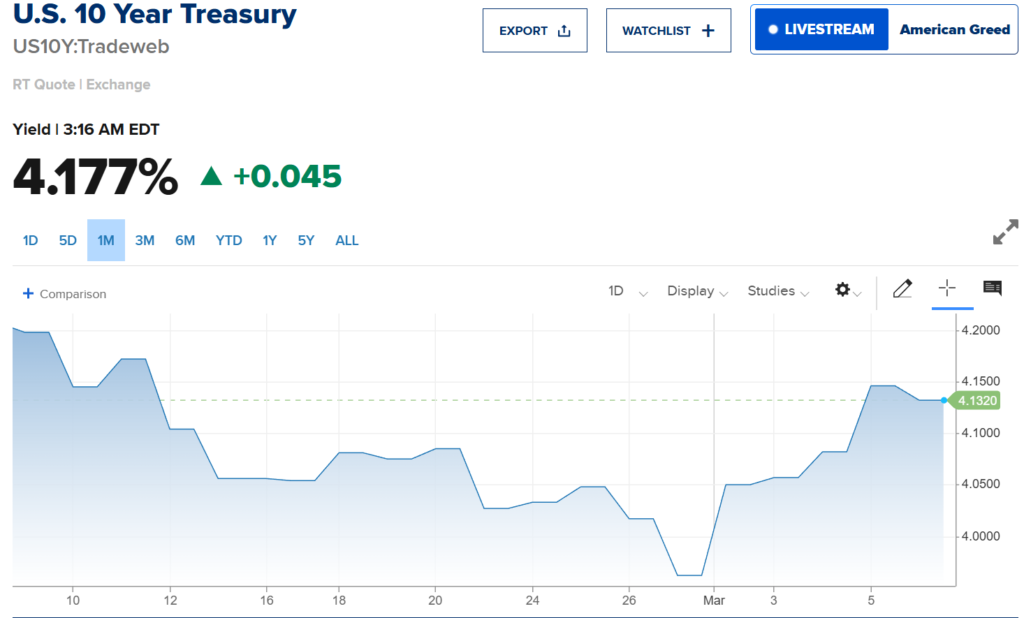This screenshot has height=618, width=1024.
Task: Expand chart to fullscreen view
Action: tap(1004, 232)
